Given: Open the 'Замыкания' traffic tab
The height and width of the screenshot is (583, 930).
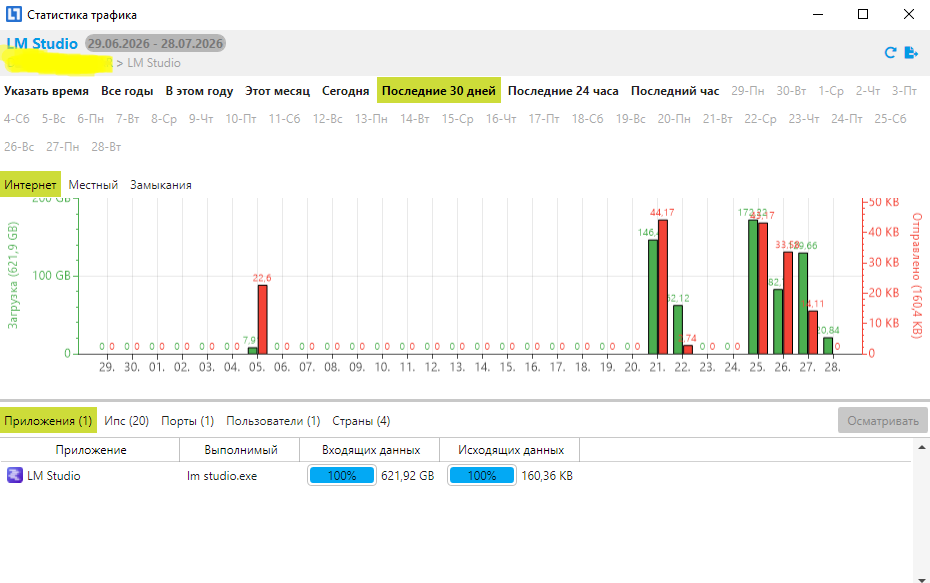Looking at the screenshot, I should pyautogui.click(x=161, y=185).
